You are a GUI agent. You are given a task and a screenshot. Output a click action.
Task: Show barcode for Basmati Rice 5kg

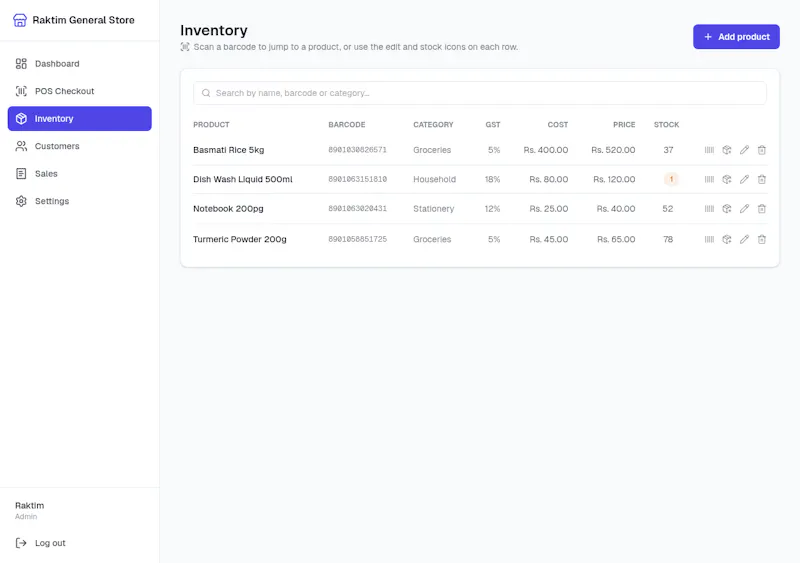point(709,150)
